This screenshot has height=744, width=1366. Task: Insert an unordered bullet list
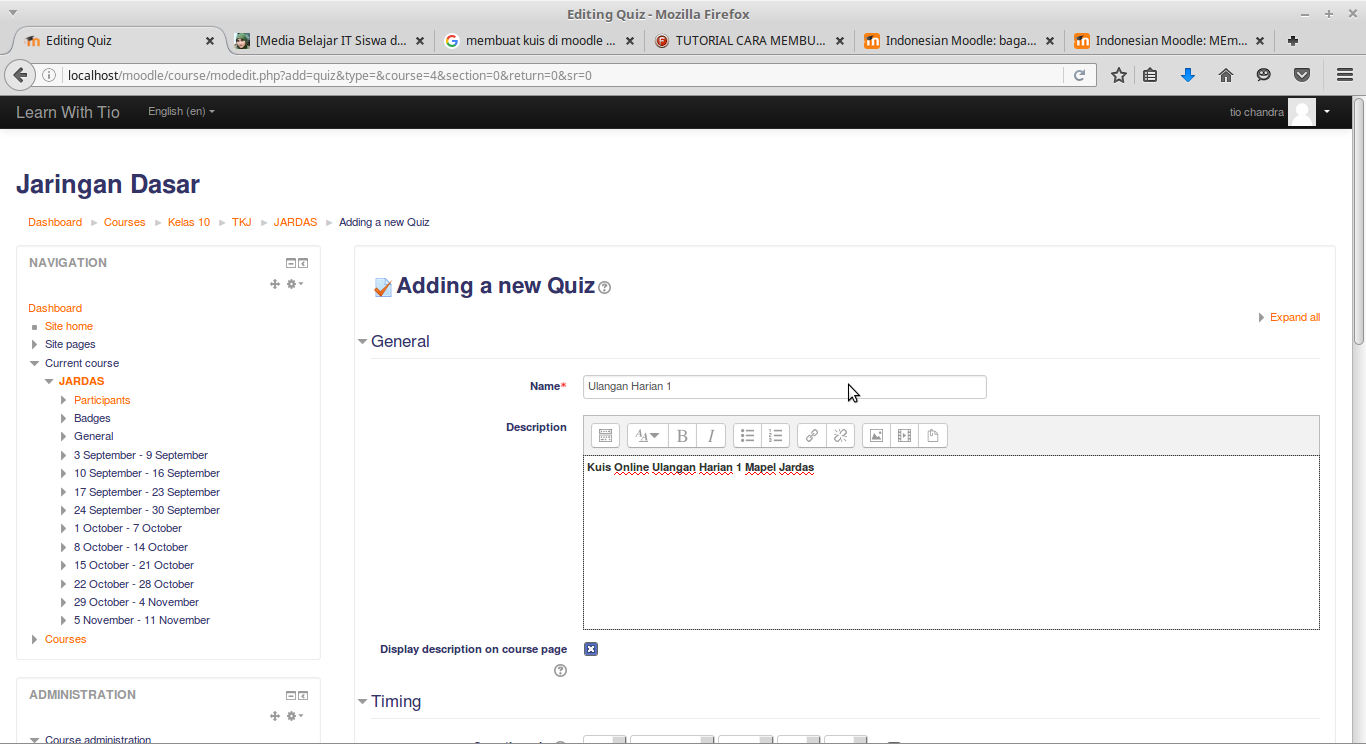(x=747, y=435)
